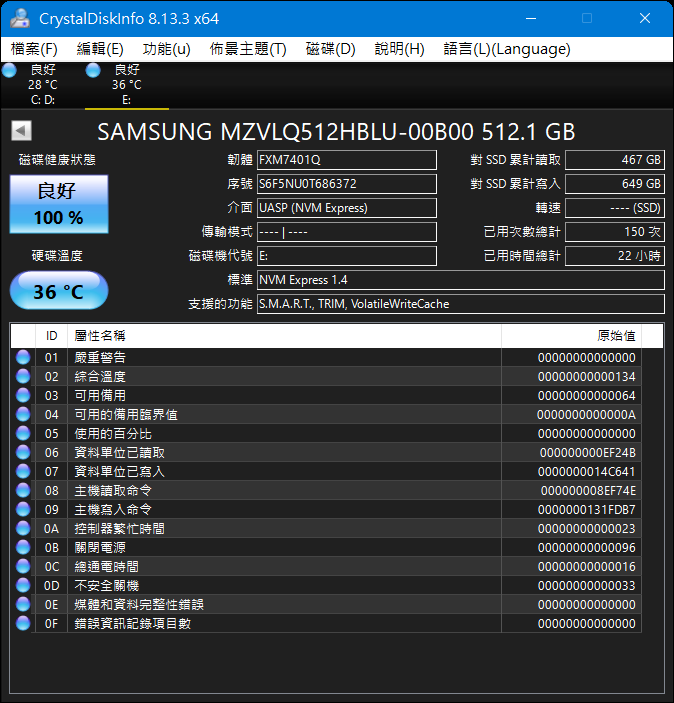This screenshot has height=703, width=674.
Task: Select raw value 0000000000000A
Action: [x=587, y=415]
